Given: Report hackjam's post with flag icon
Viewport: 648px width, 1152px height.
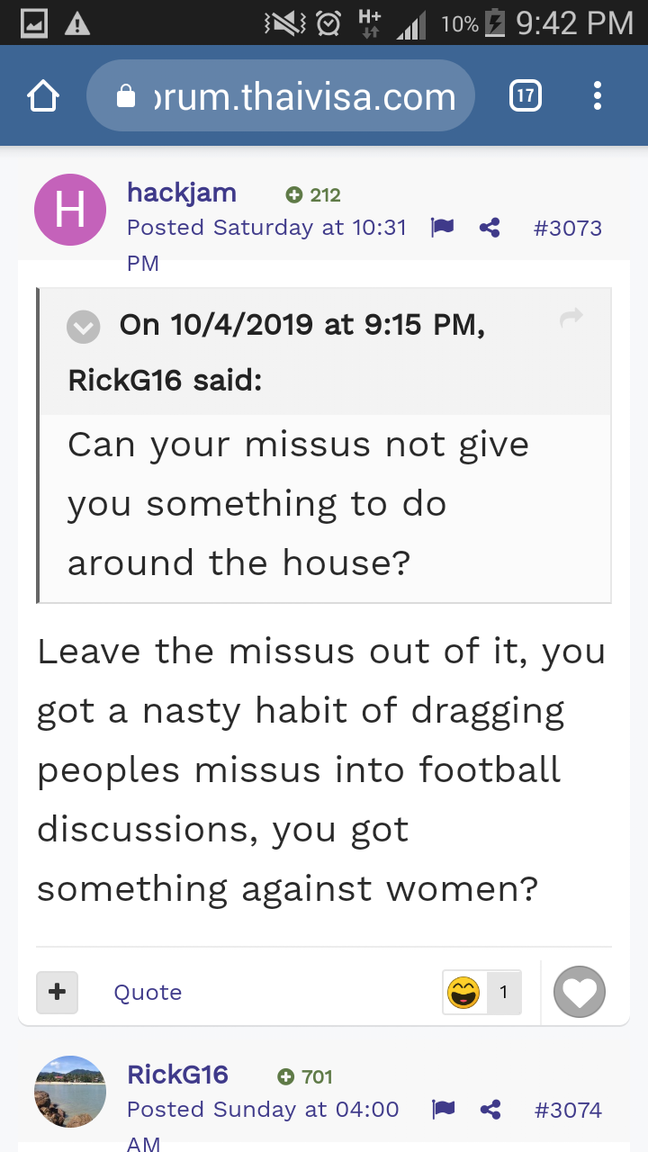Looking at the screenshot, I should point(442,228).
